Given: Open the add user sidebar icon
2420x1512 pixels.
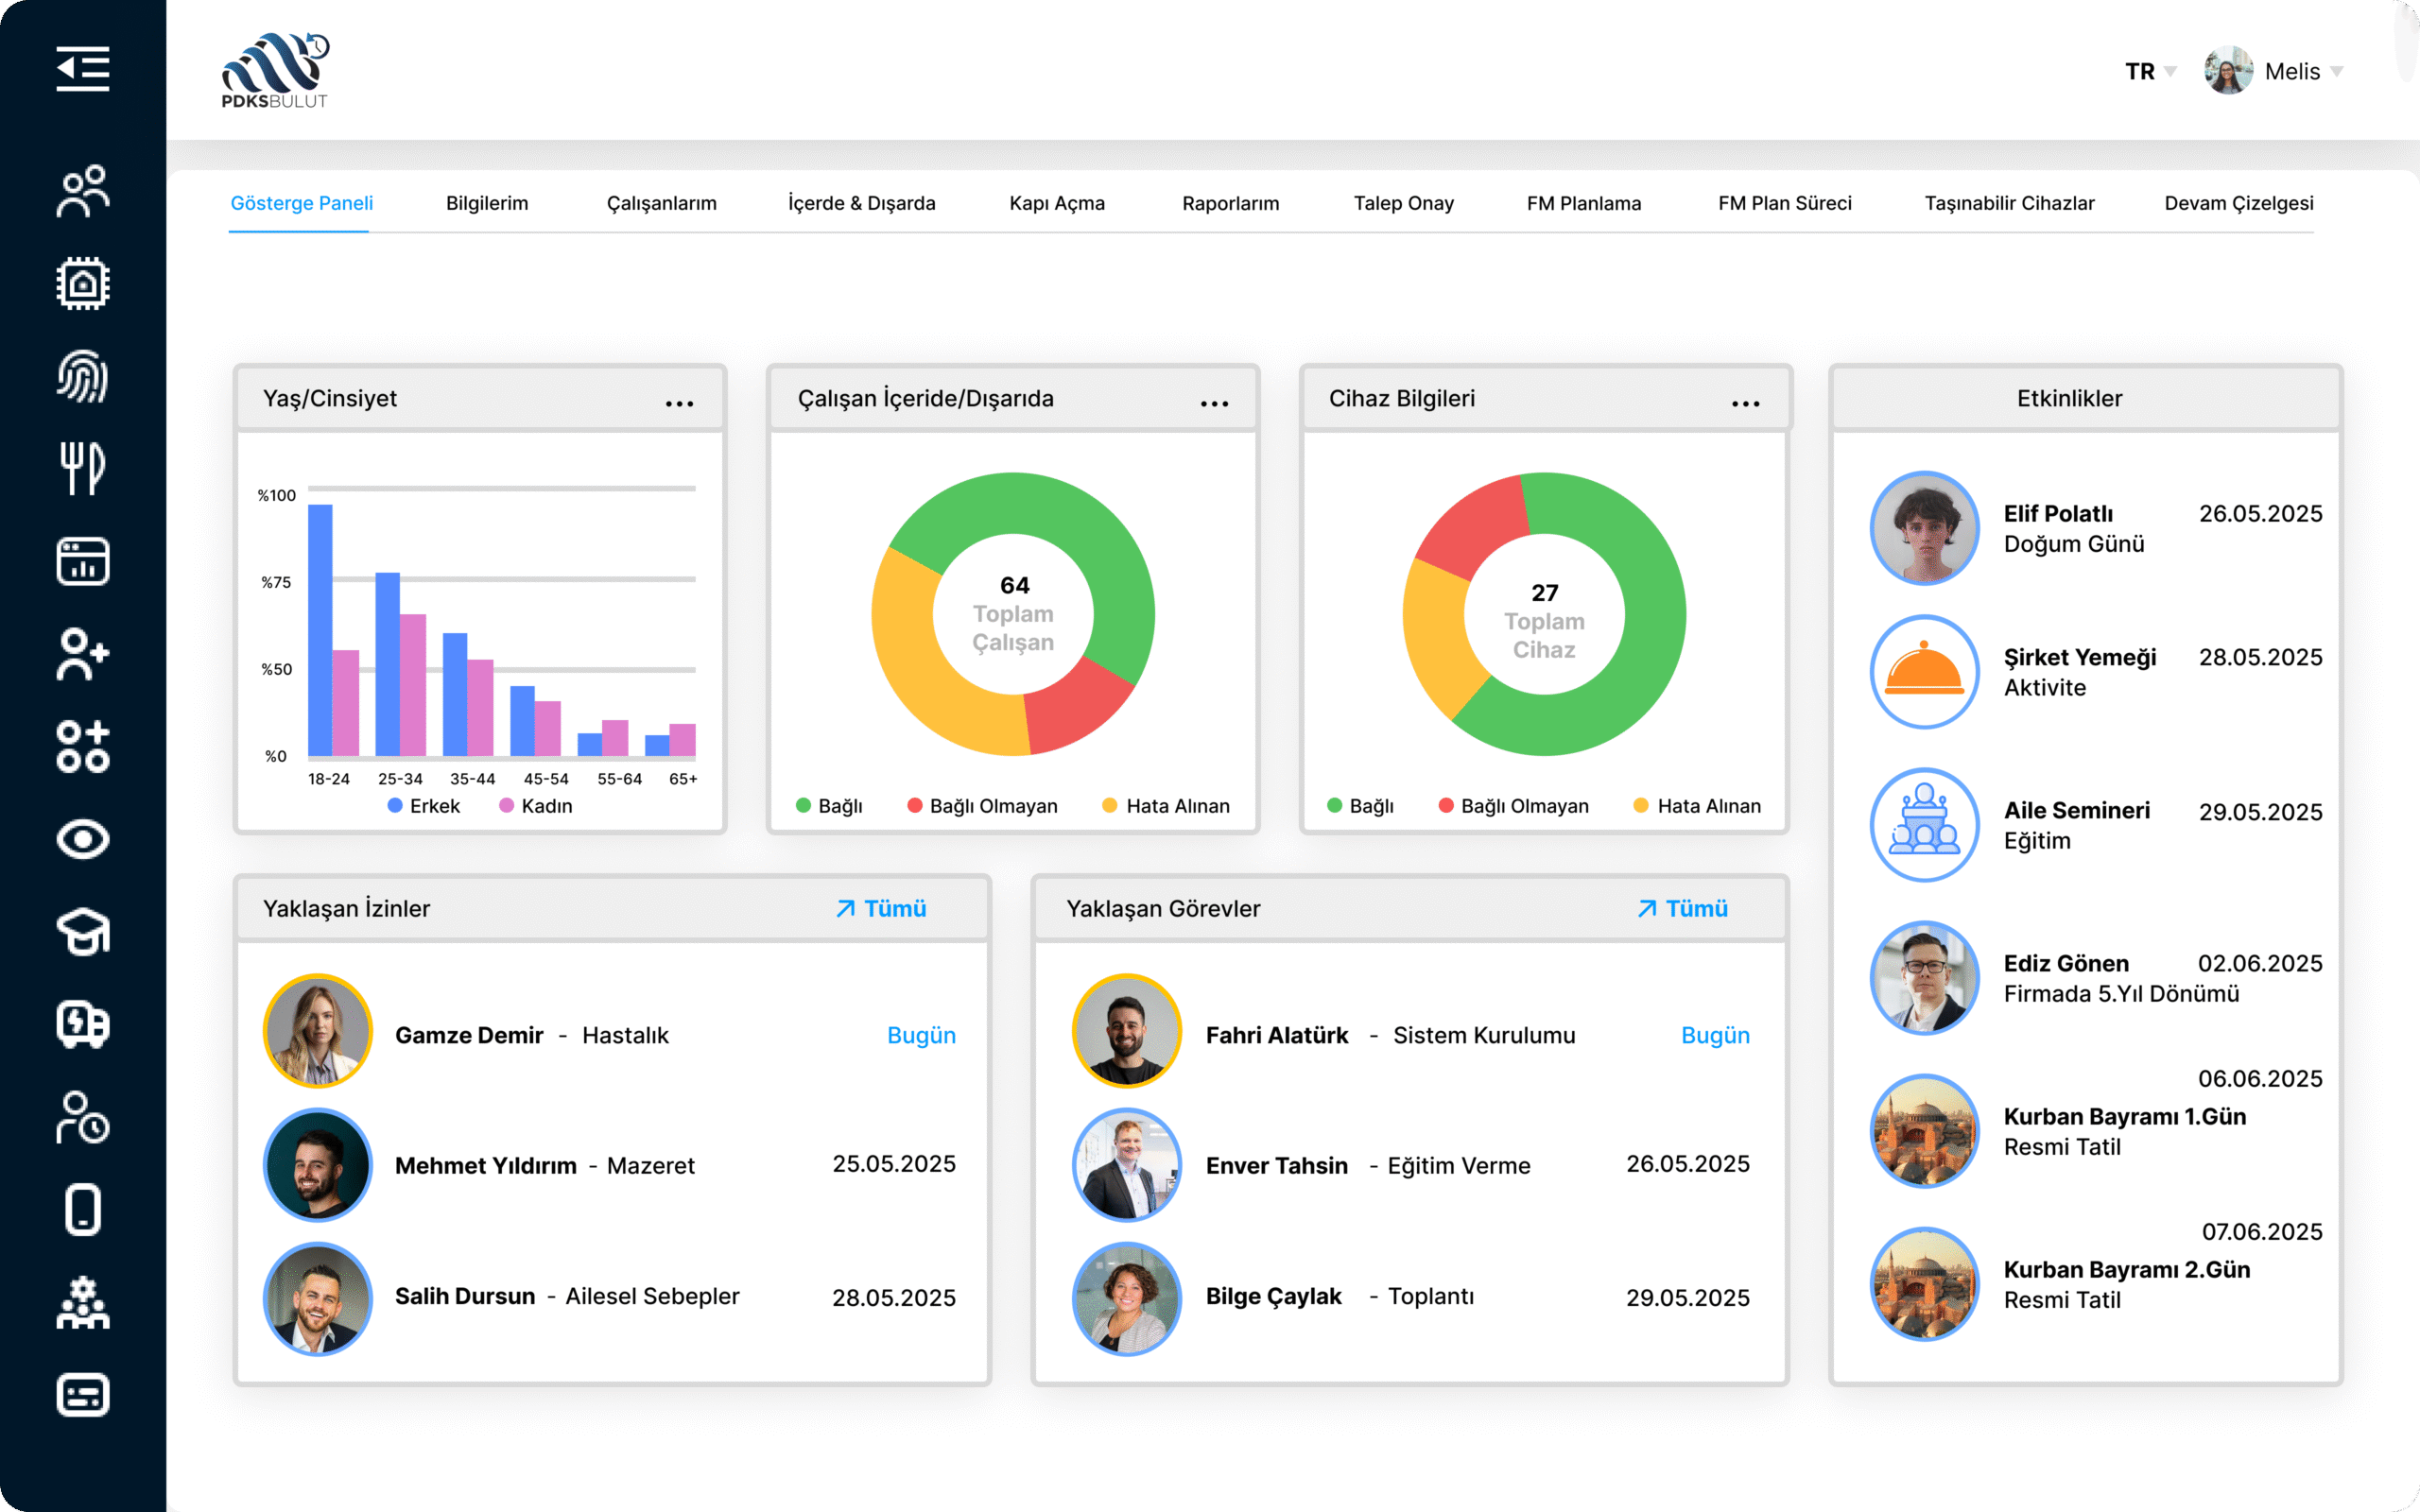Looking at the screenshot, I should coord(82,654).
